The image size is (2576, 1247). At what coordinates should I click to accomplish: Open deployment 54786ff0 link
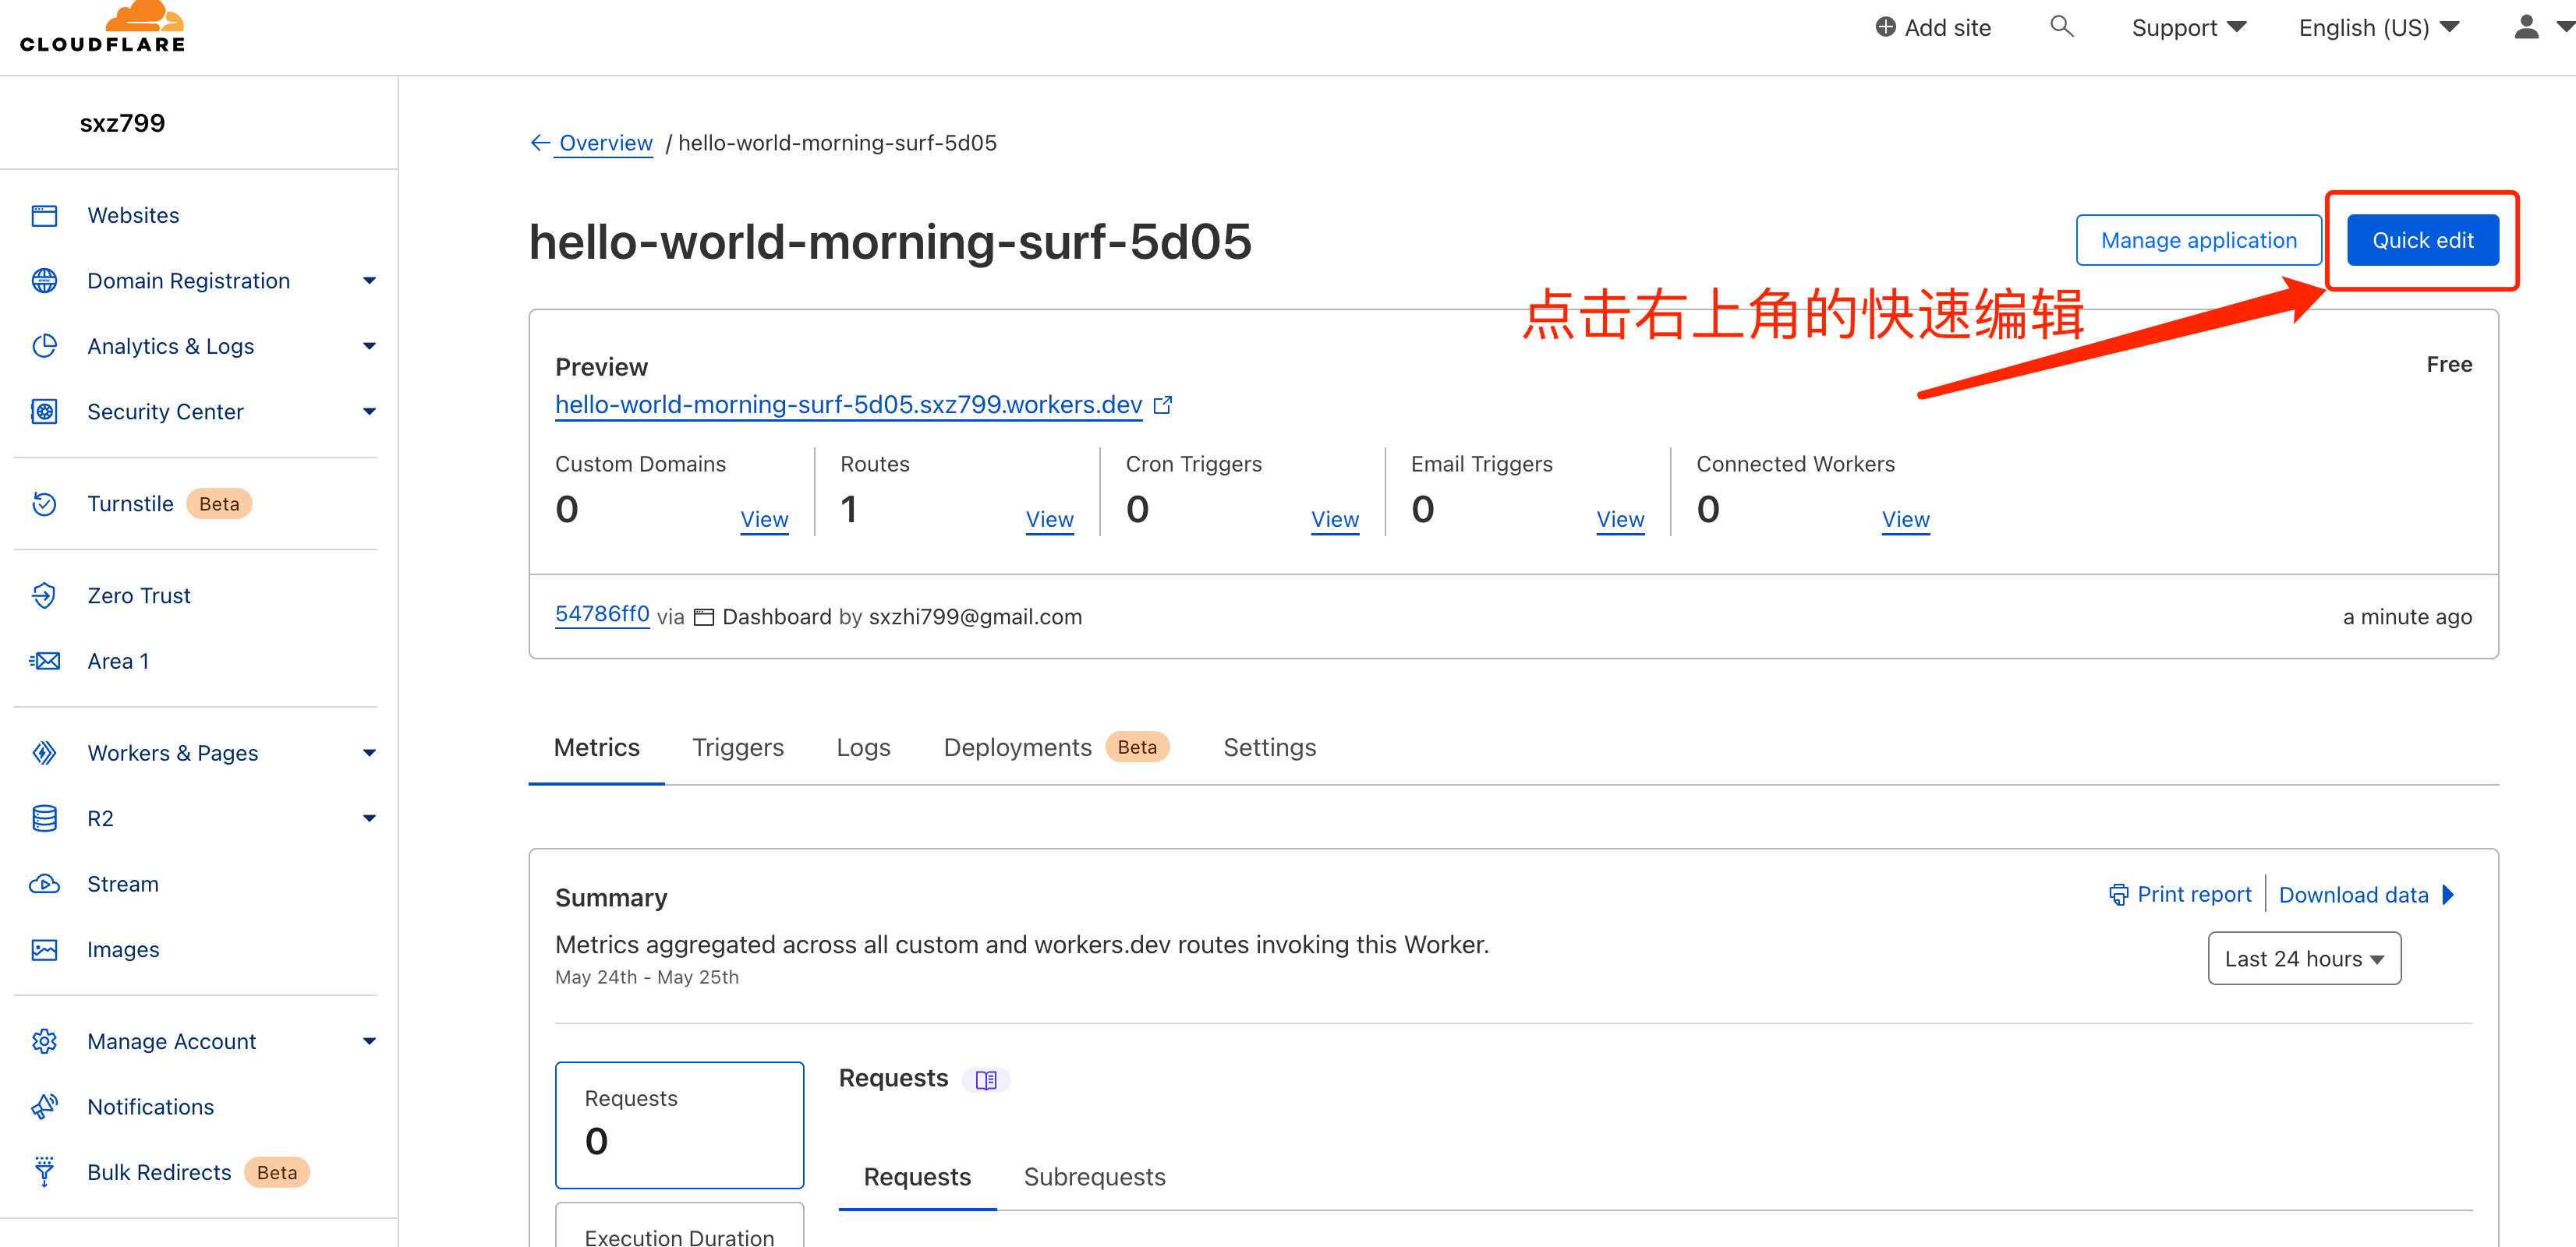pyautogui.click(x=602, y=614)
